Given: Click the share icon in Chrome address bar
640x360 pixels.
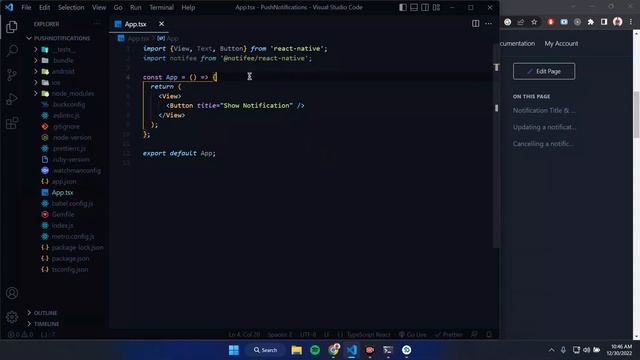Looking at the screenshot, I should click(x=521, y=22).
